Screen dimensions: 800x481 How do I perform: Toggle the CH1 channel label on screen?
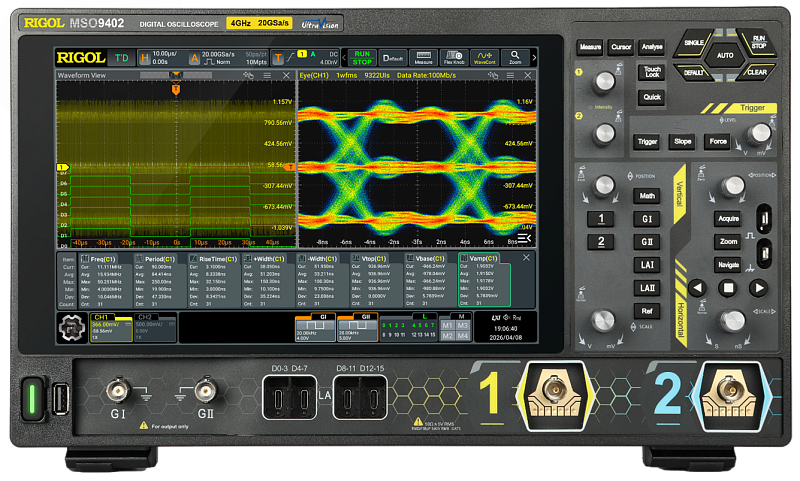coord(102,317)
